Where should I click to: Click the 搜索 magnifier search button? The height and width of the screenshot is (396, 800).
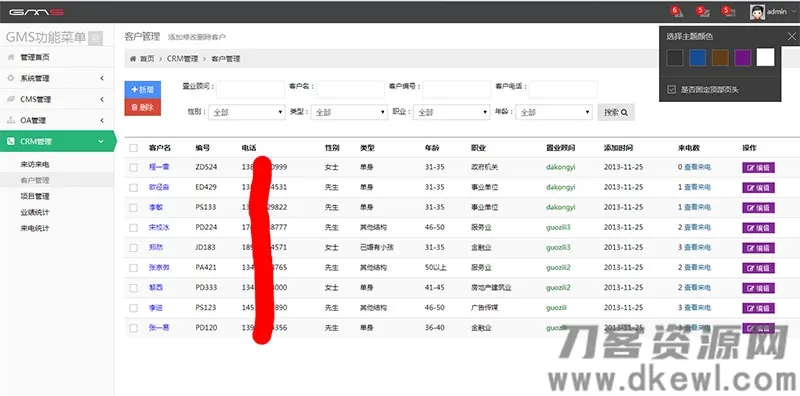click(x=616, y=112)
